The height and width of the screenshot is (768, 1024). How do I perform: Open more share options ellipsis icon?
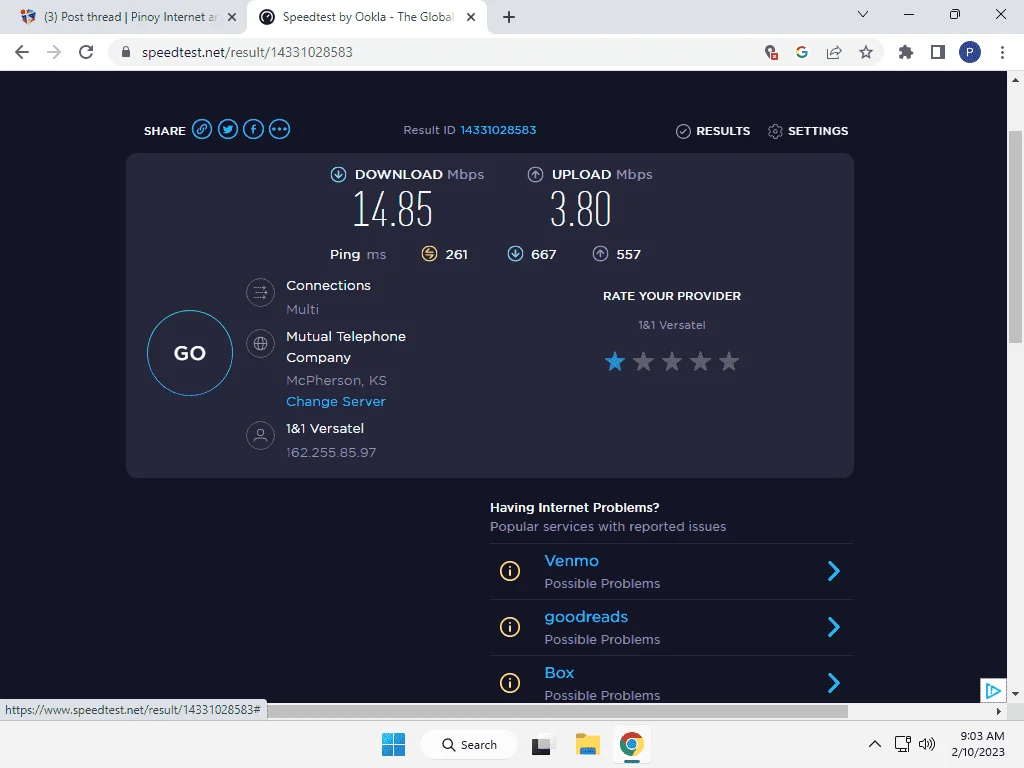click(x=280, y=129)
